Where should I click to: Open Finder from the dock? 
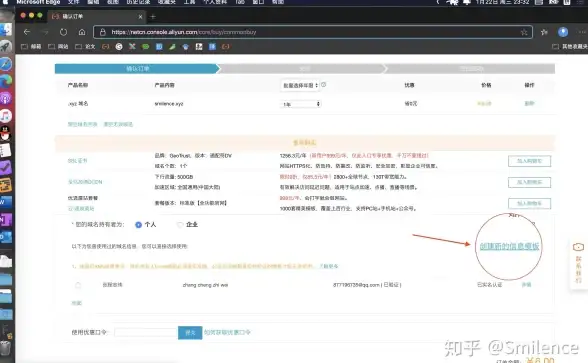click(x=6, y=30)
